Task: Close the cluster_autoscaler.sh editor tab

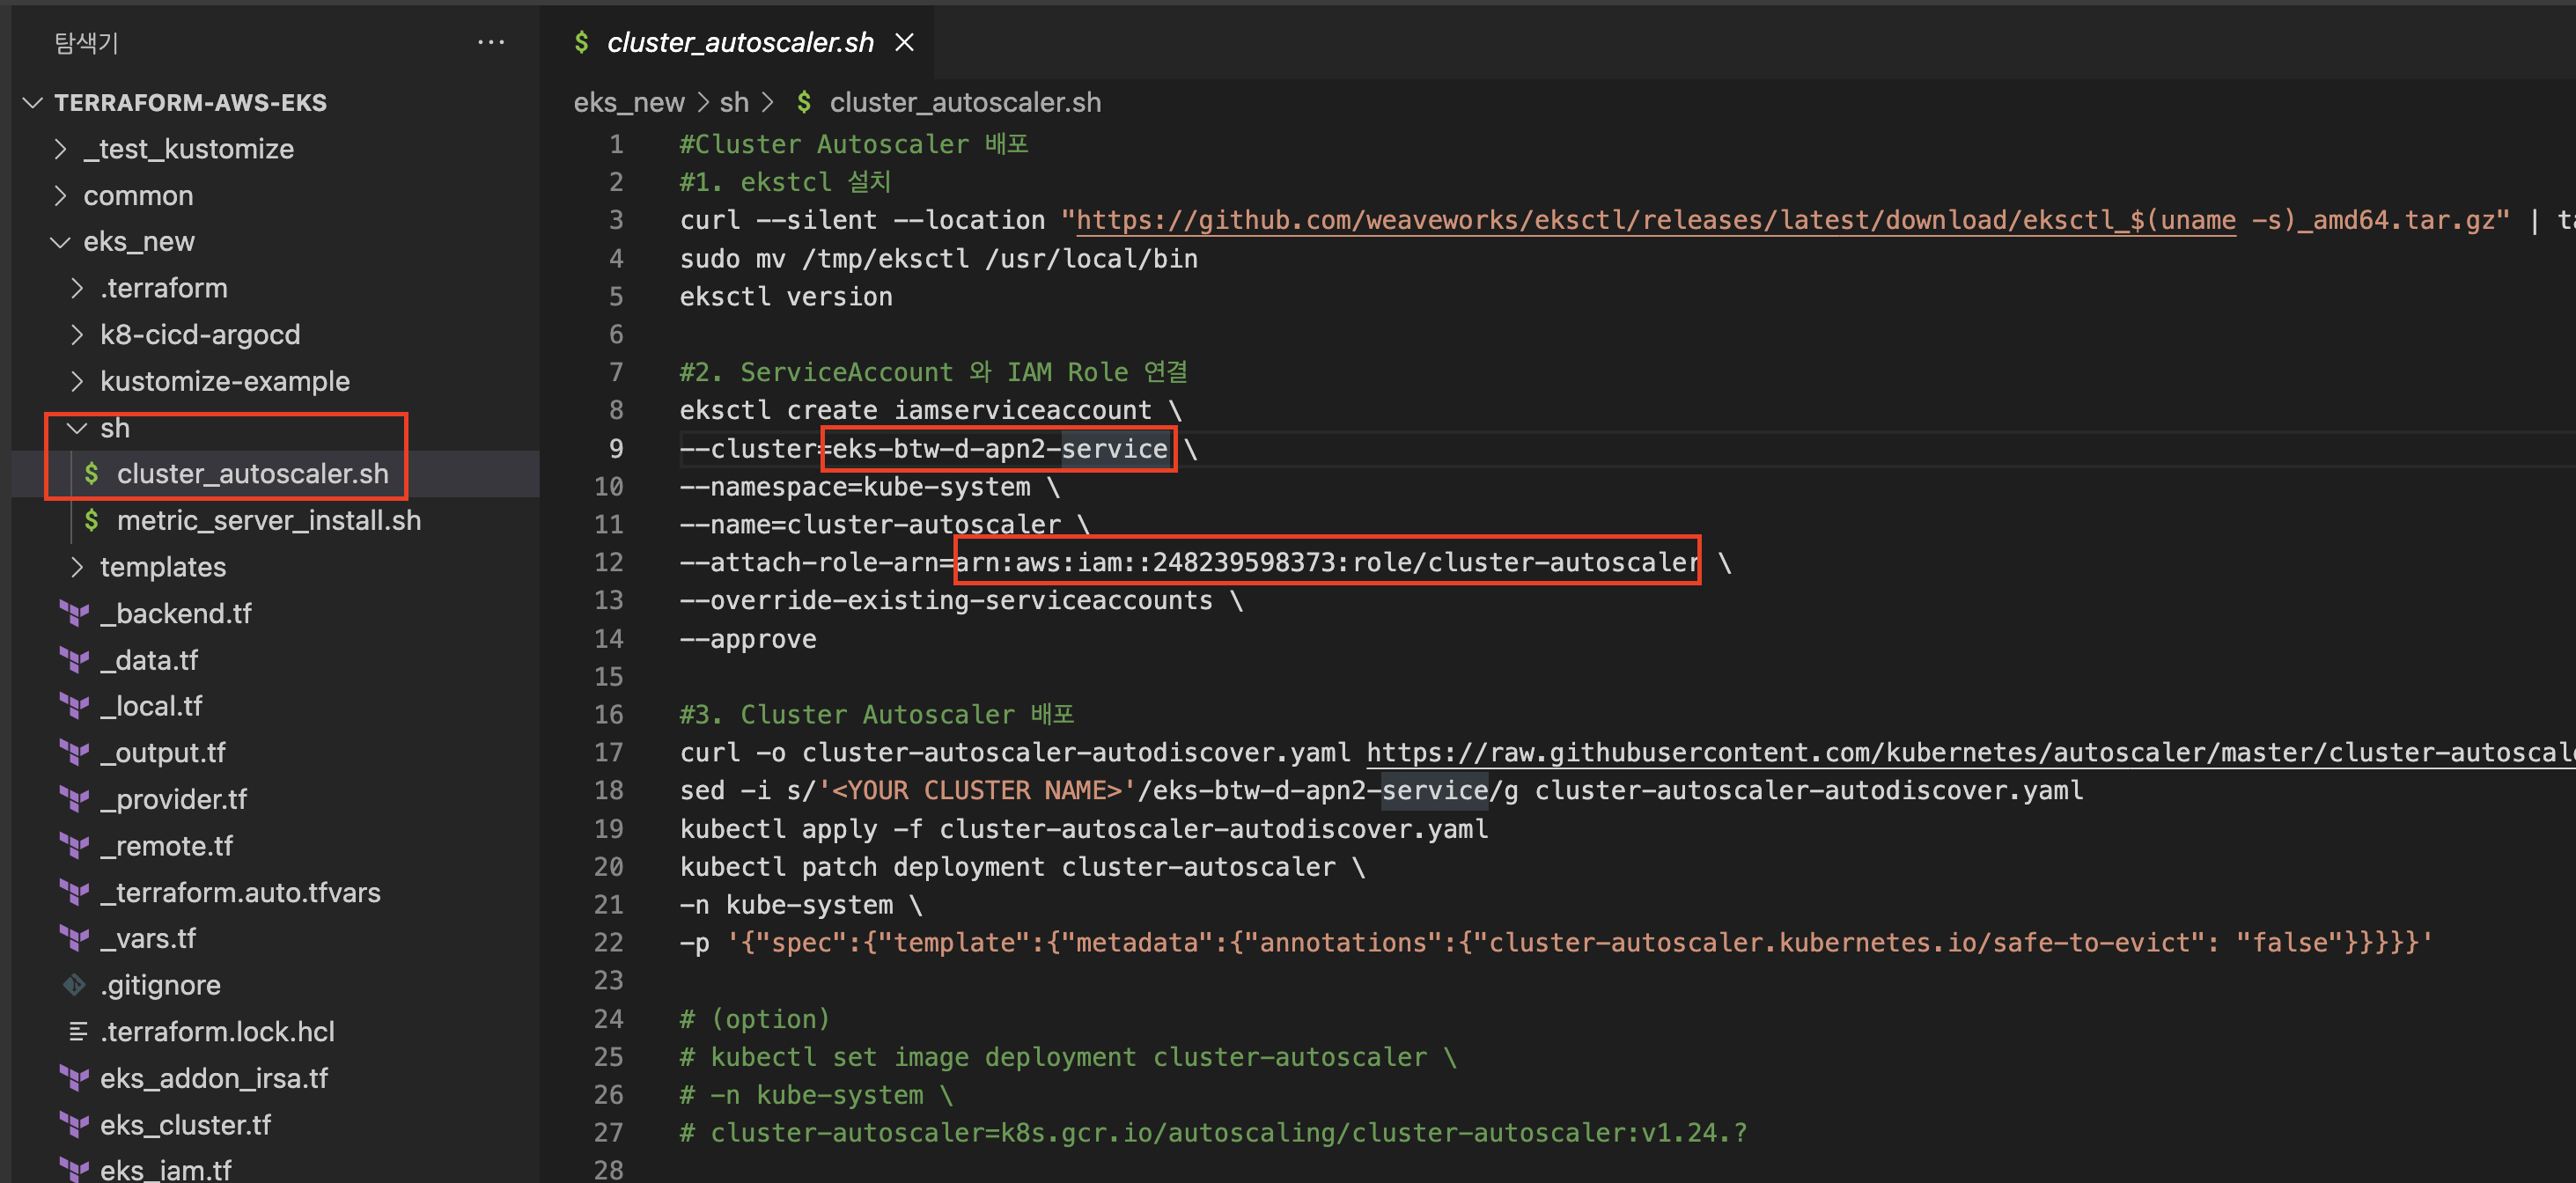Action: 904,42
